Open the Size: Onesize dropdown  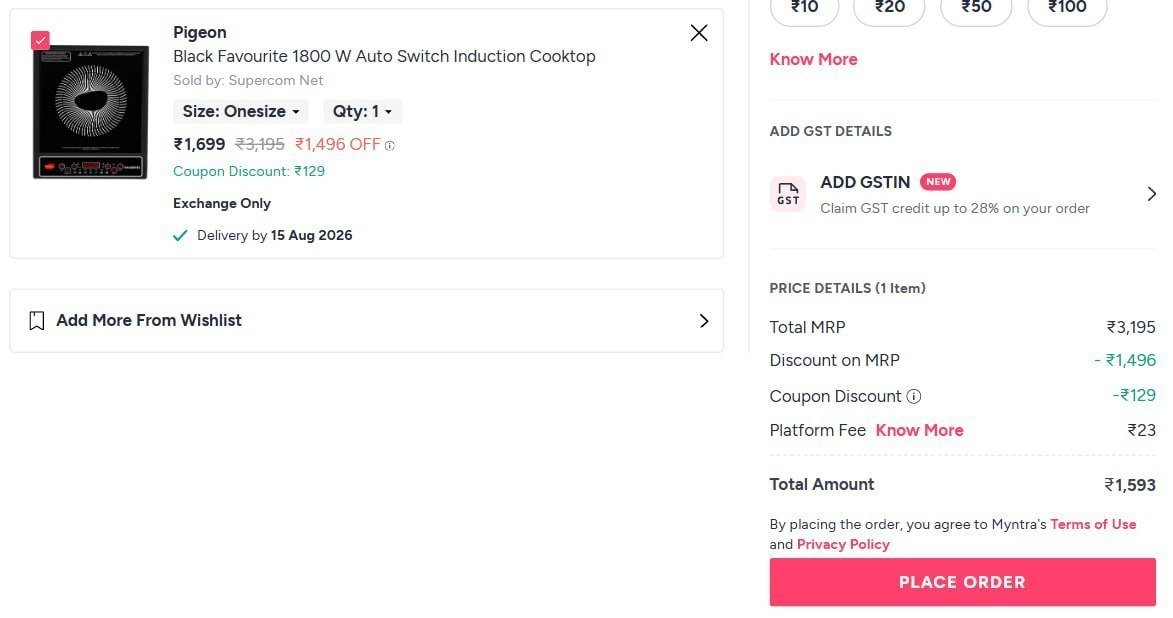pyautogui.click(x=241, y=111)
